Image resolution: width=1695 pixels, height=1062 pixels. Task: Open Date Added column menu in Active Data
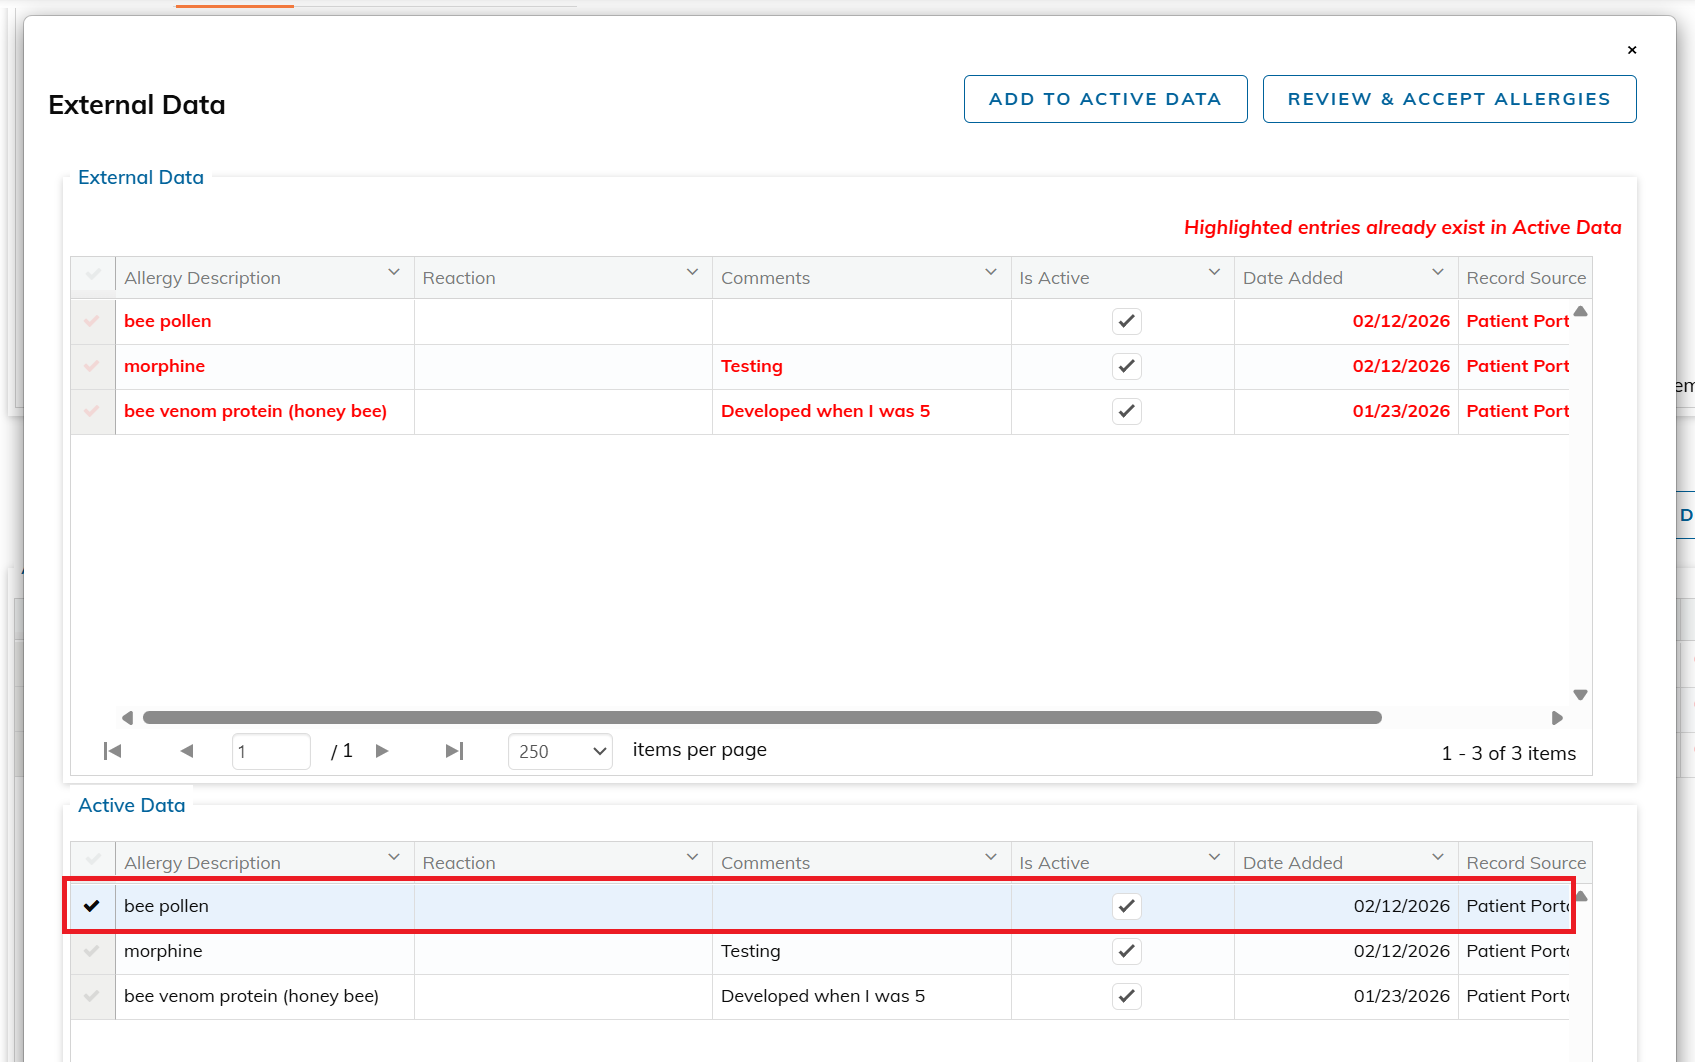tap(1438, 858)
